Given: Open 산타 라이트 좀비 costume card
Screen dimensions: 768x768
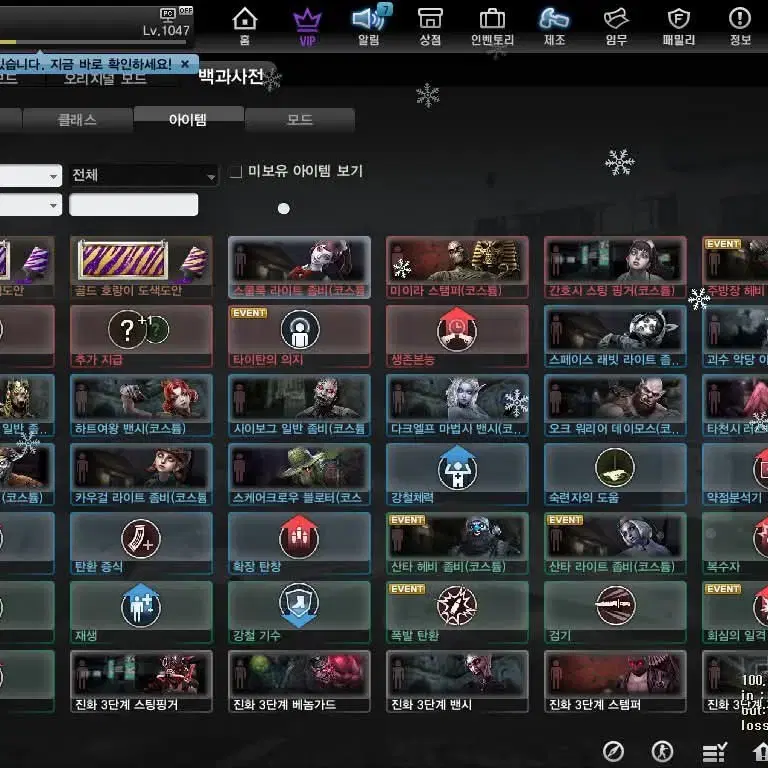Looking at the screenshot, I should click(615, 543).
